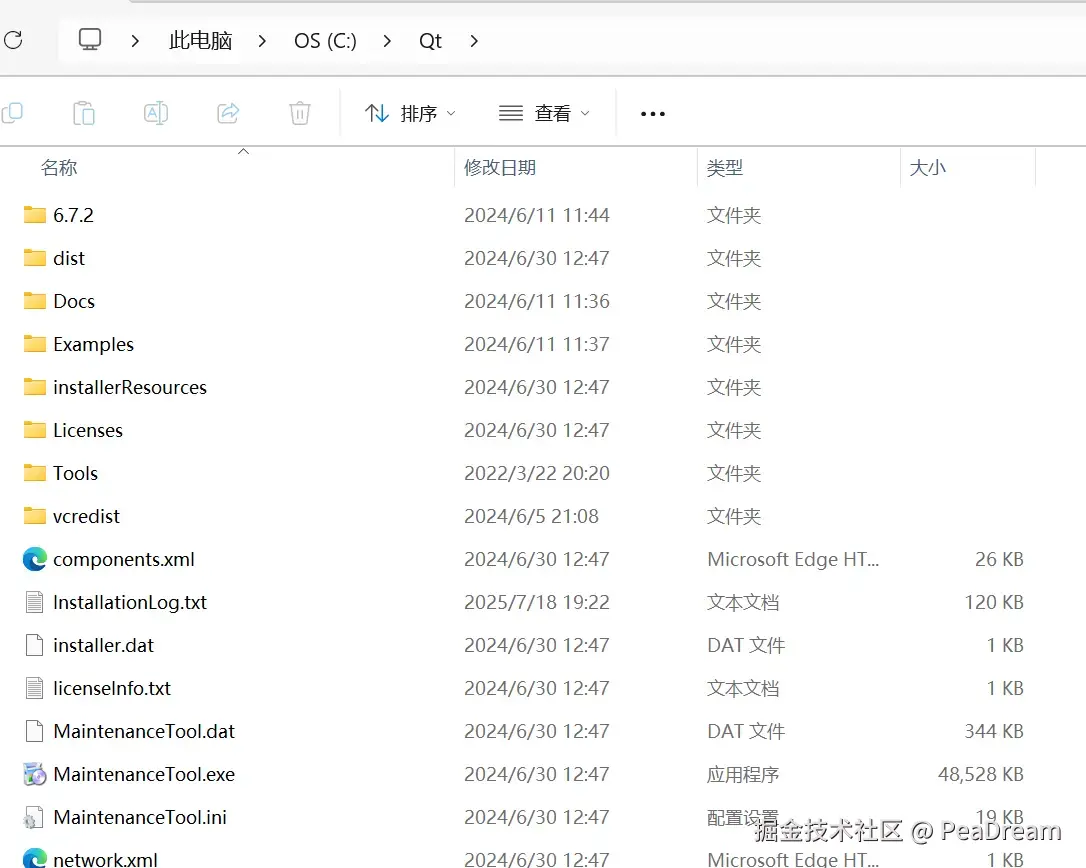The image size is (1086, 868).
Task: Click Edge icon of network.xml
Action: pos(35,858)
